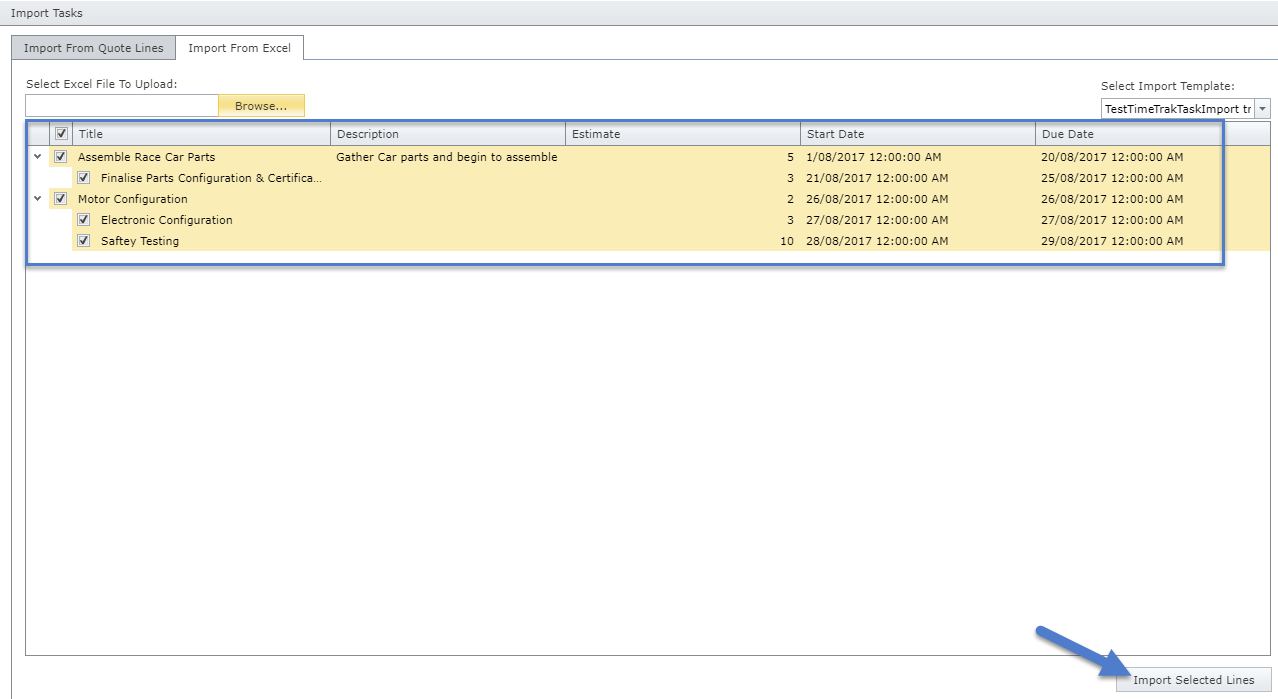
Task: Uncheck Finalise Parts Configuration checkbox
Action: point(84,178)
